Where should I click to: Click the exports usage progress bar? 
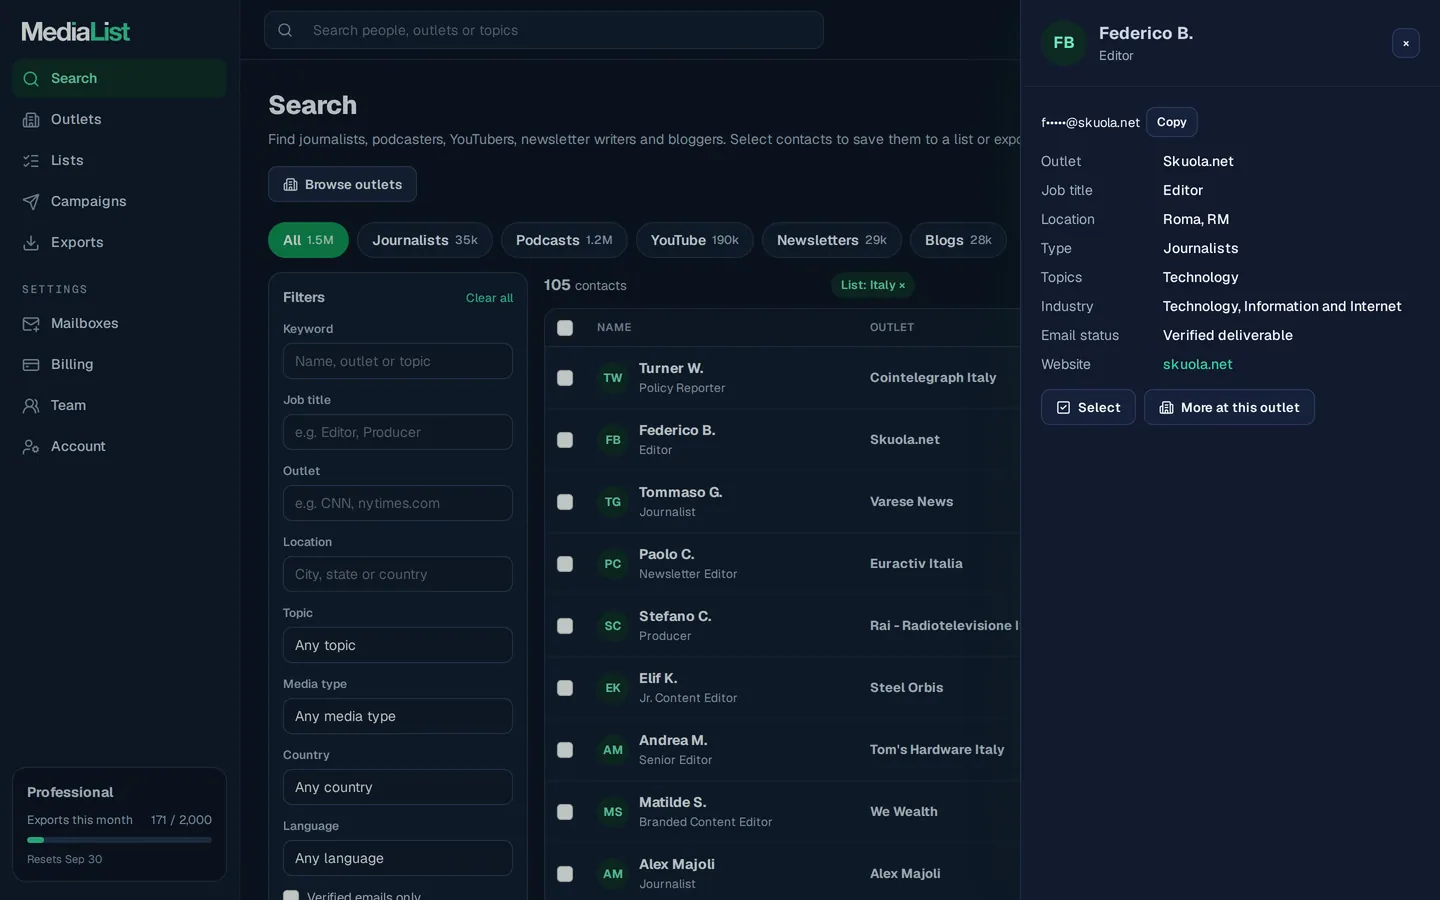[119, 840]
